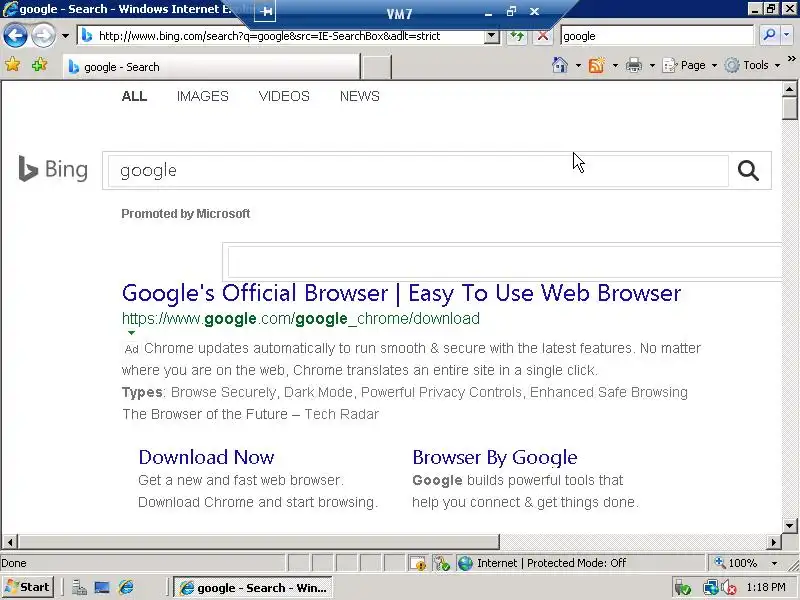Select the 'google - Search' browser tab
Viewport: 800px width, 600px height.
tap(212, 67)
